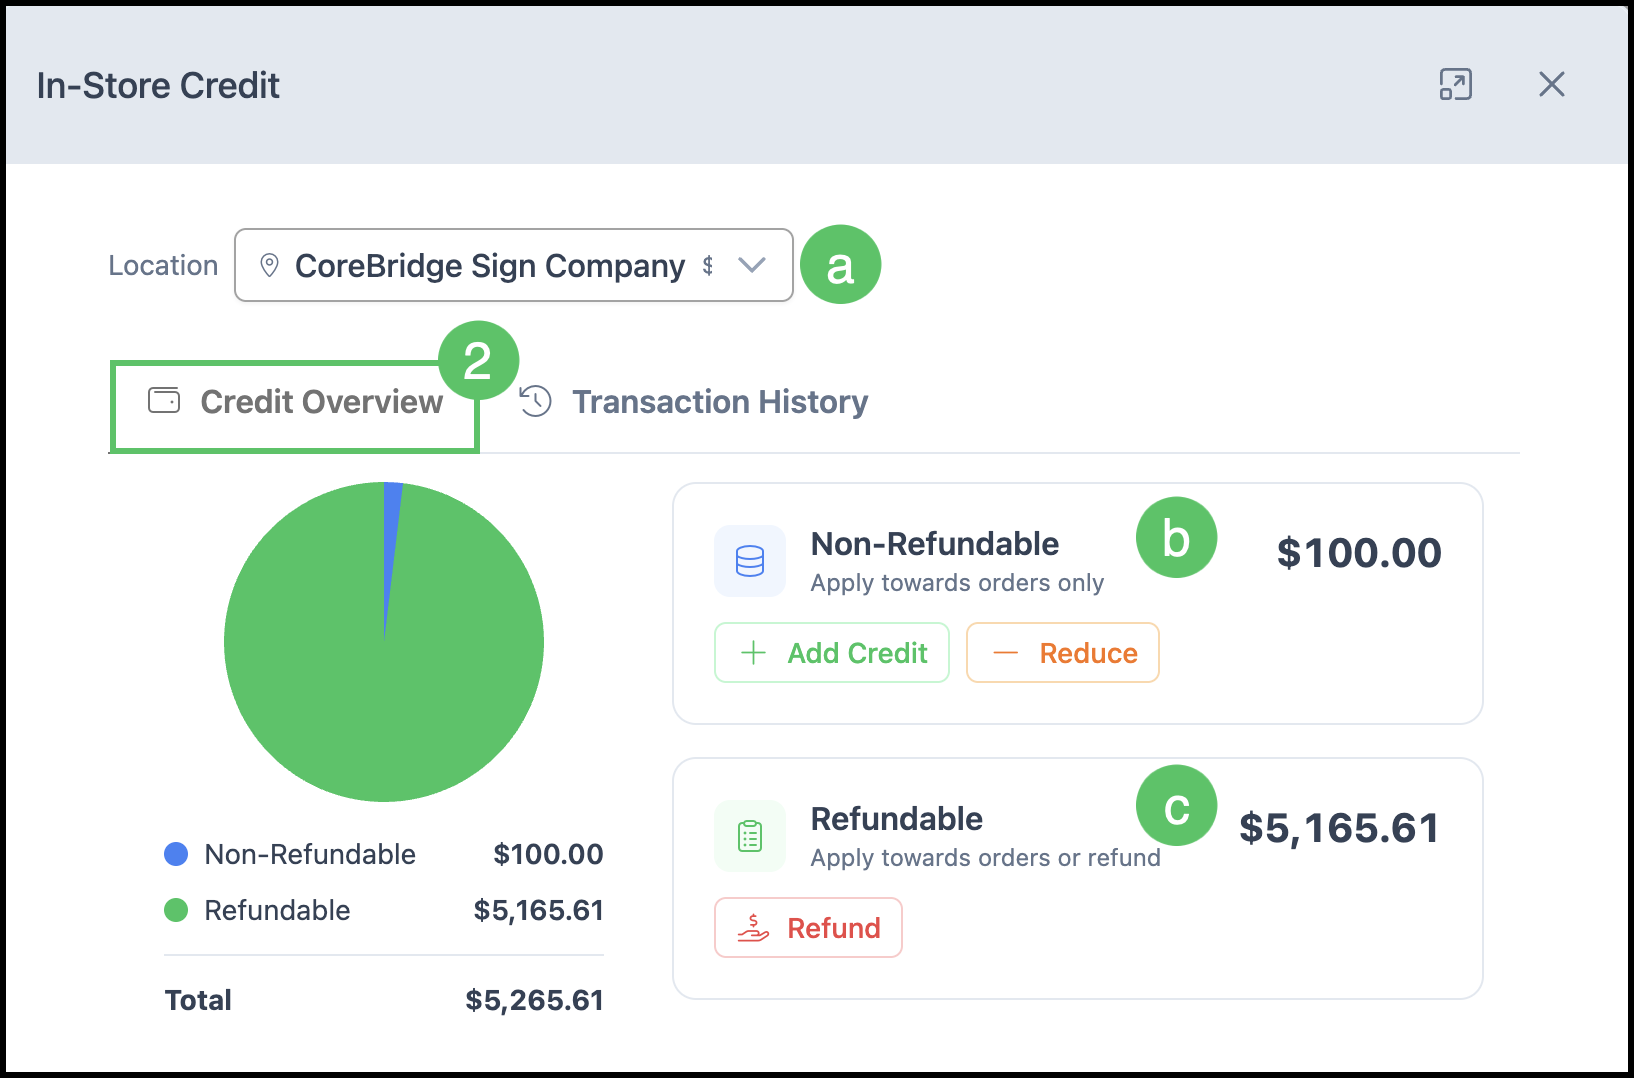Click the dollar sign icon beside CoreBridge Sign Company
The width and height of the screenshot is (1634, 1078).
708,265
